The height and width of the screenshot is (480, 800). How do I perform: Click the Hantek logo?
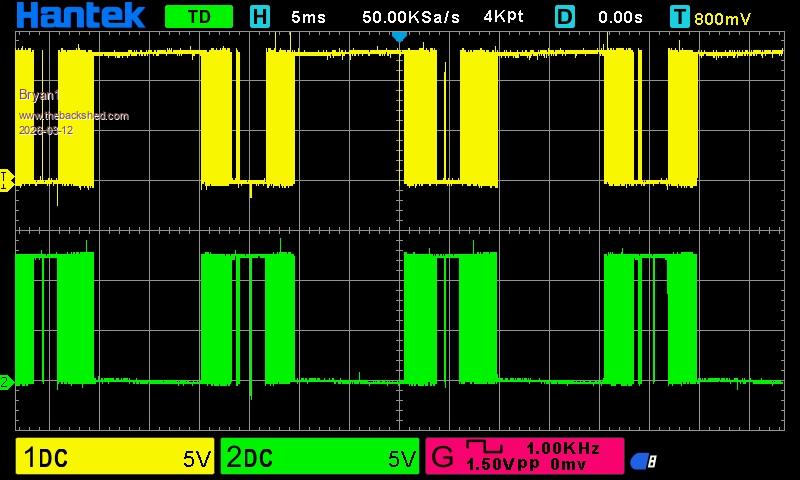pyautogui.click(x=82, y=15)
